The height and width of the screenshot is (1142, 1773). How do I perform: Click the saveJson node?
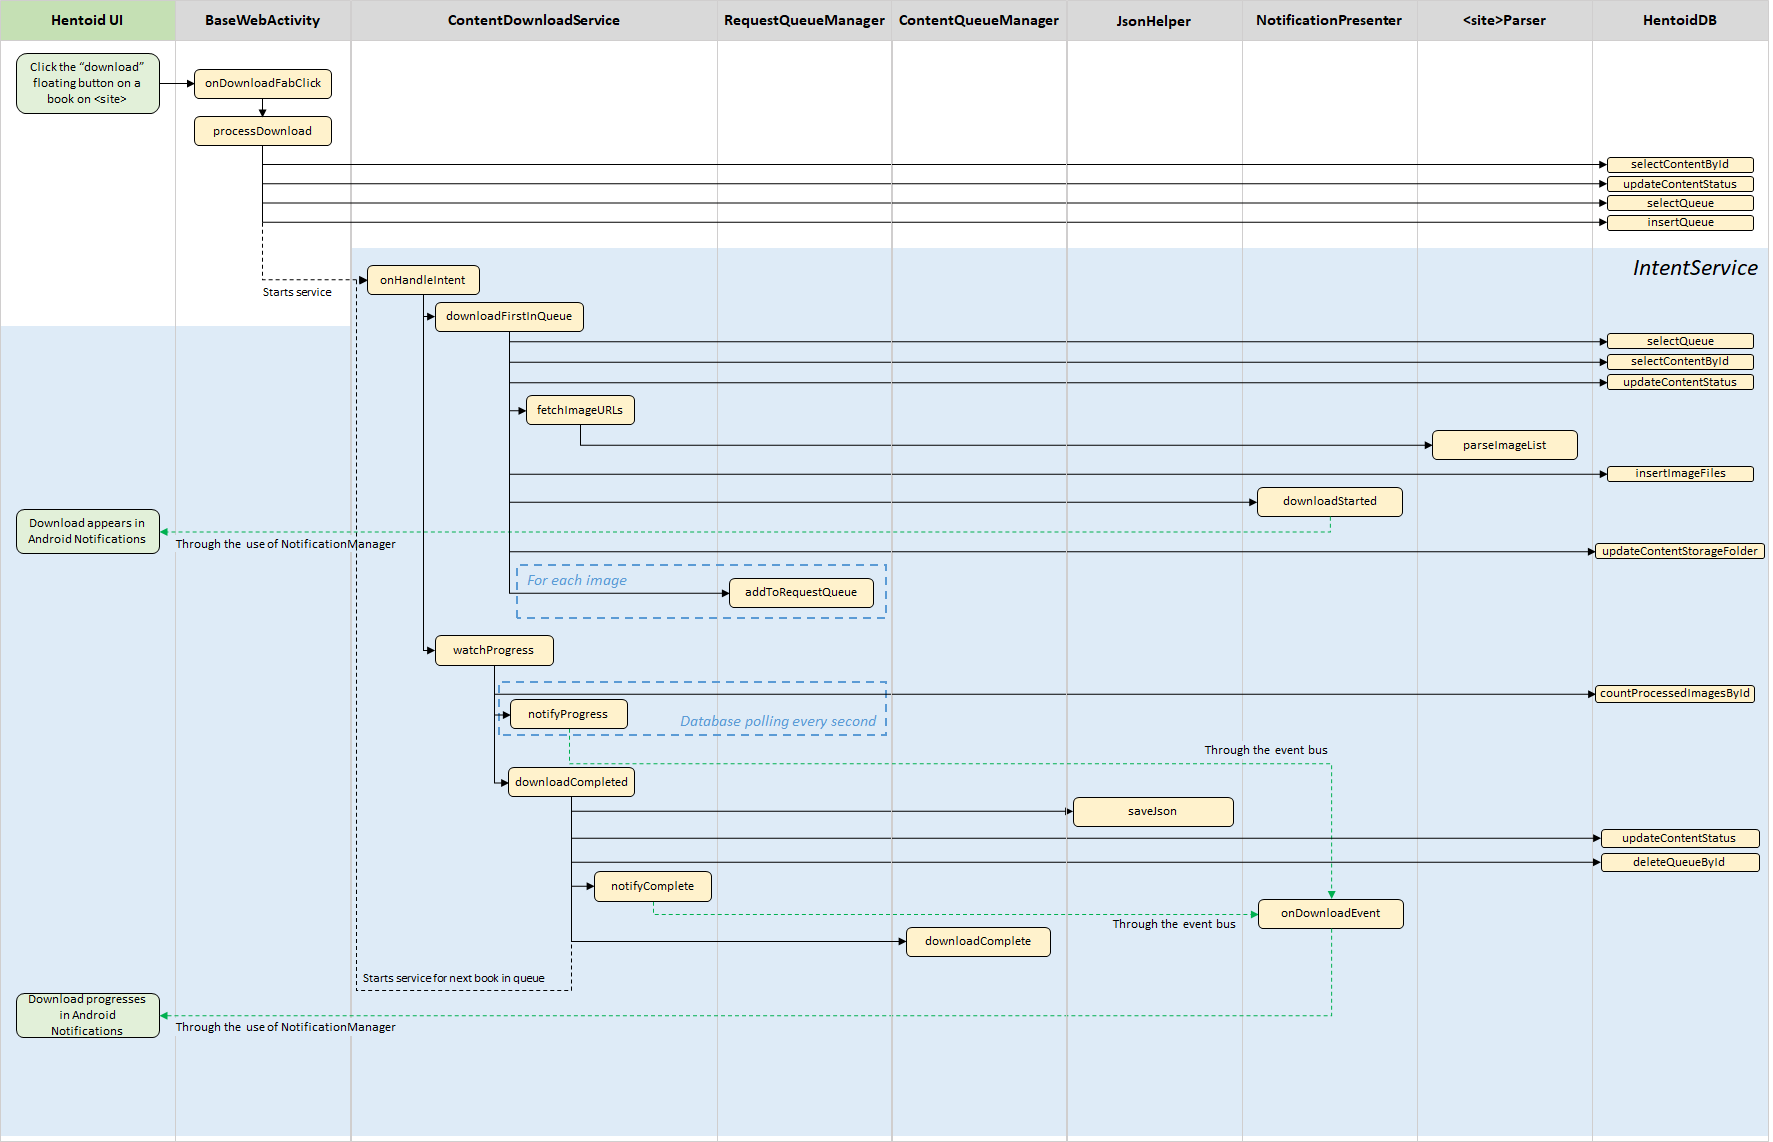coord(1153,812)
